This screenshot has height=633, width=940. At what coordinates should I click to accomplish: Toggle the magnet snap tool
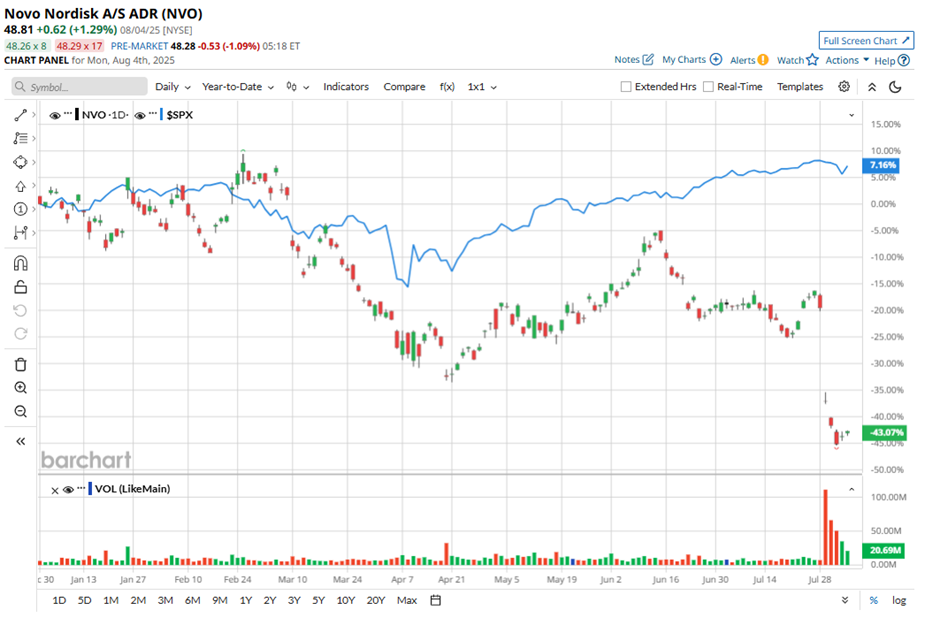click(x=20, y=264)
